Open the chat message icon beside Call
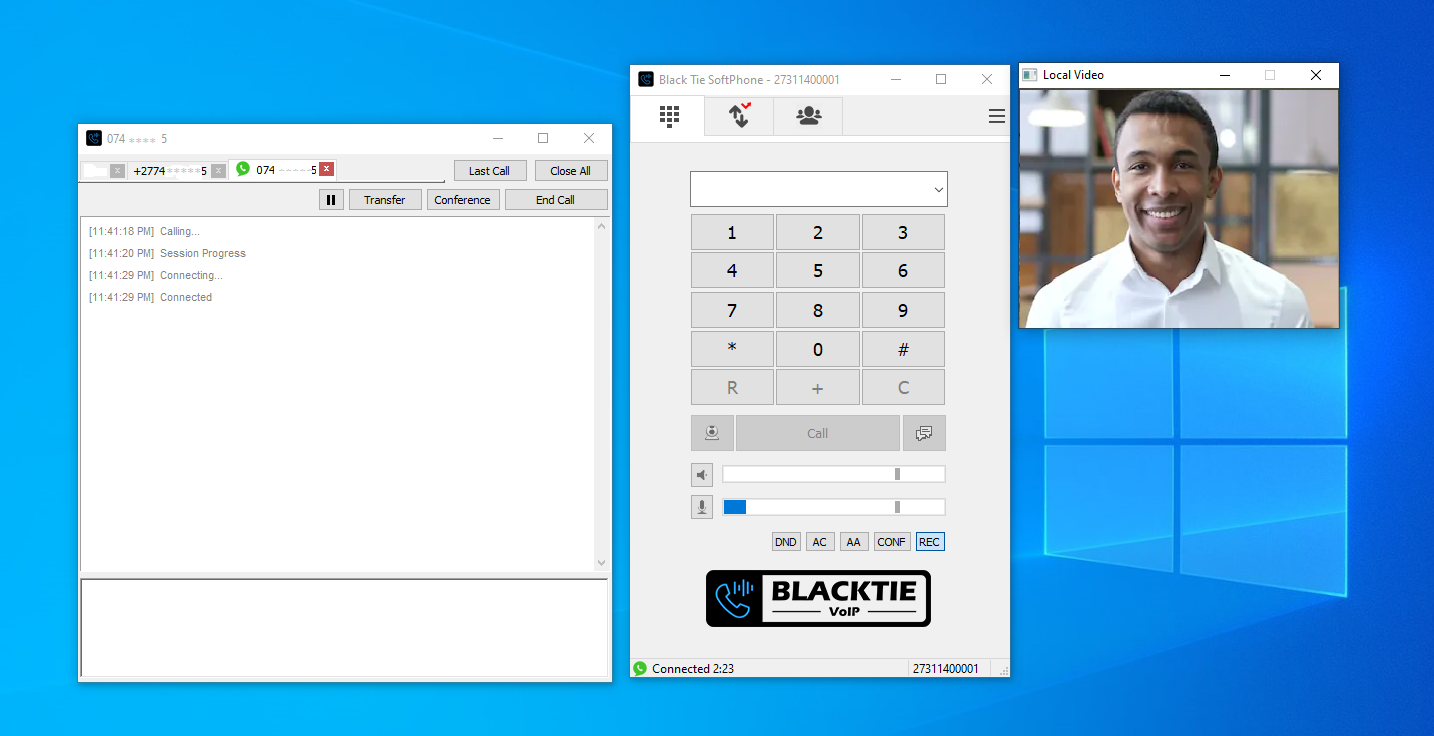This screenshot has height=736, width=1434. pos(924,433)
